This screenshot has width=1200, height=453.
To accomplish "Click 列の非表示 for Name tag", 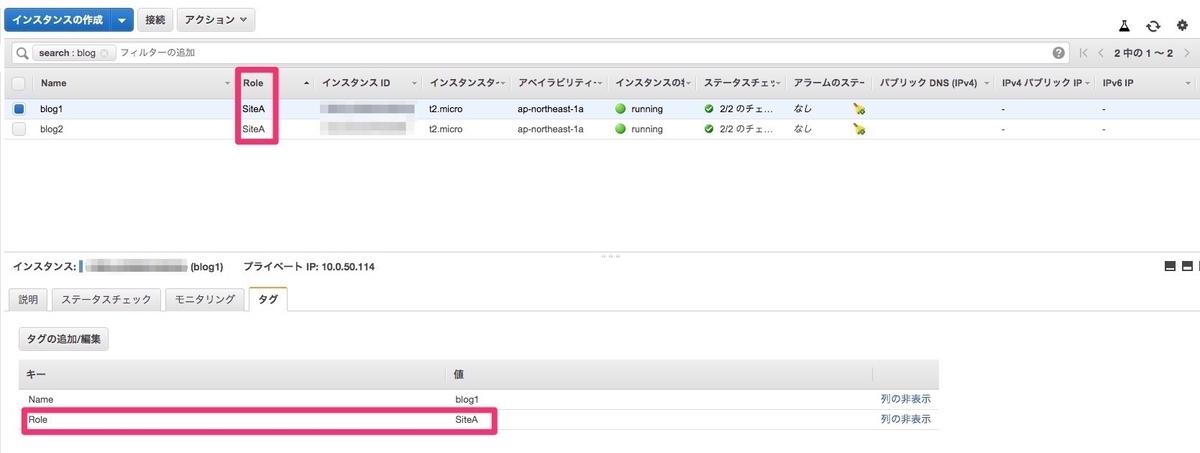I will pyautogui.click(x=906, y=399).
